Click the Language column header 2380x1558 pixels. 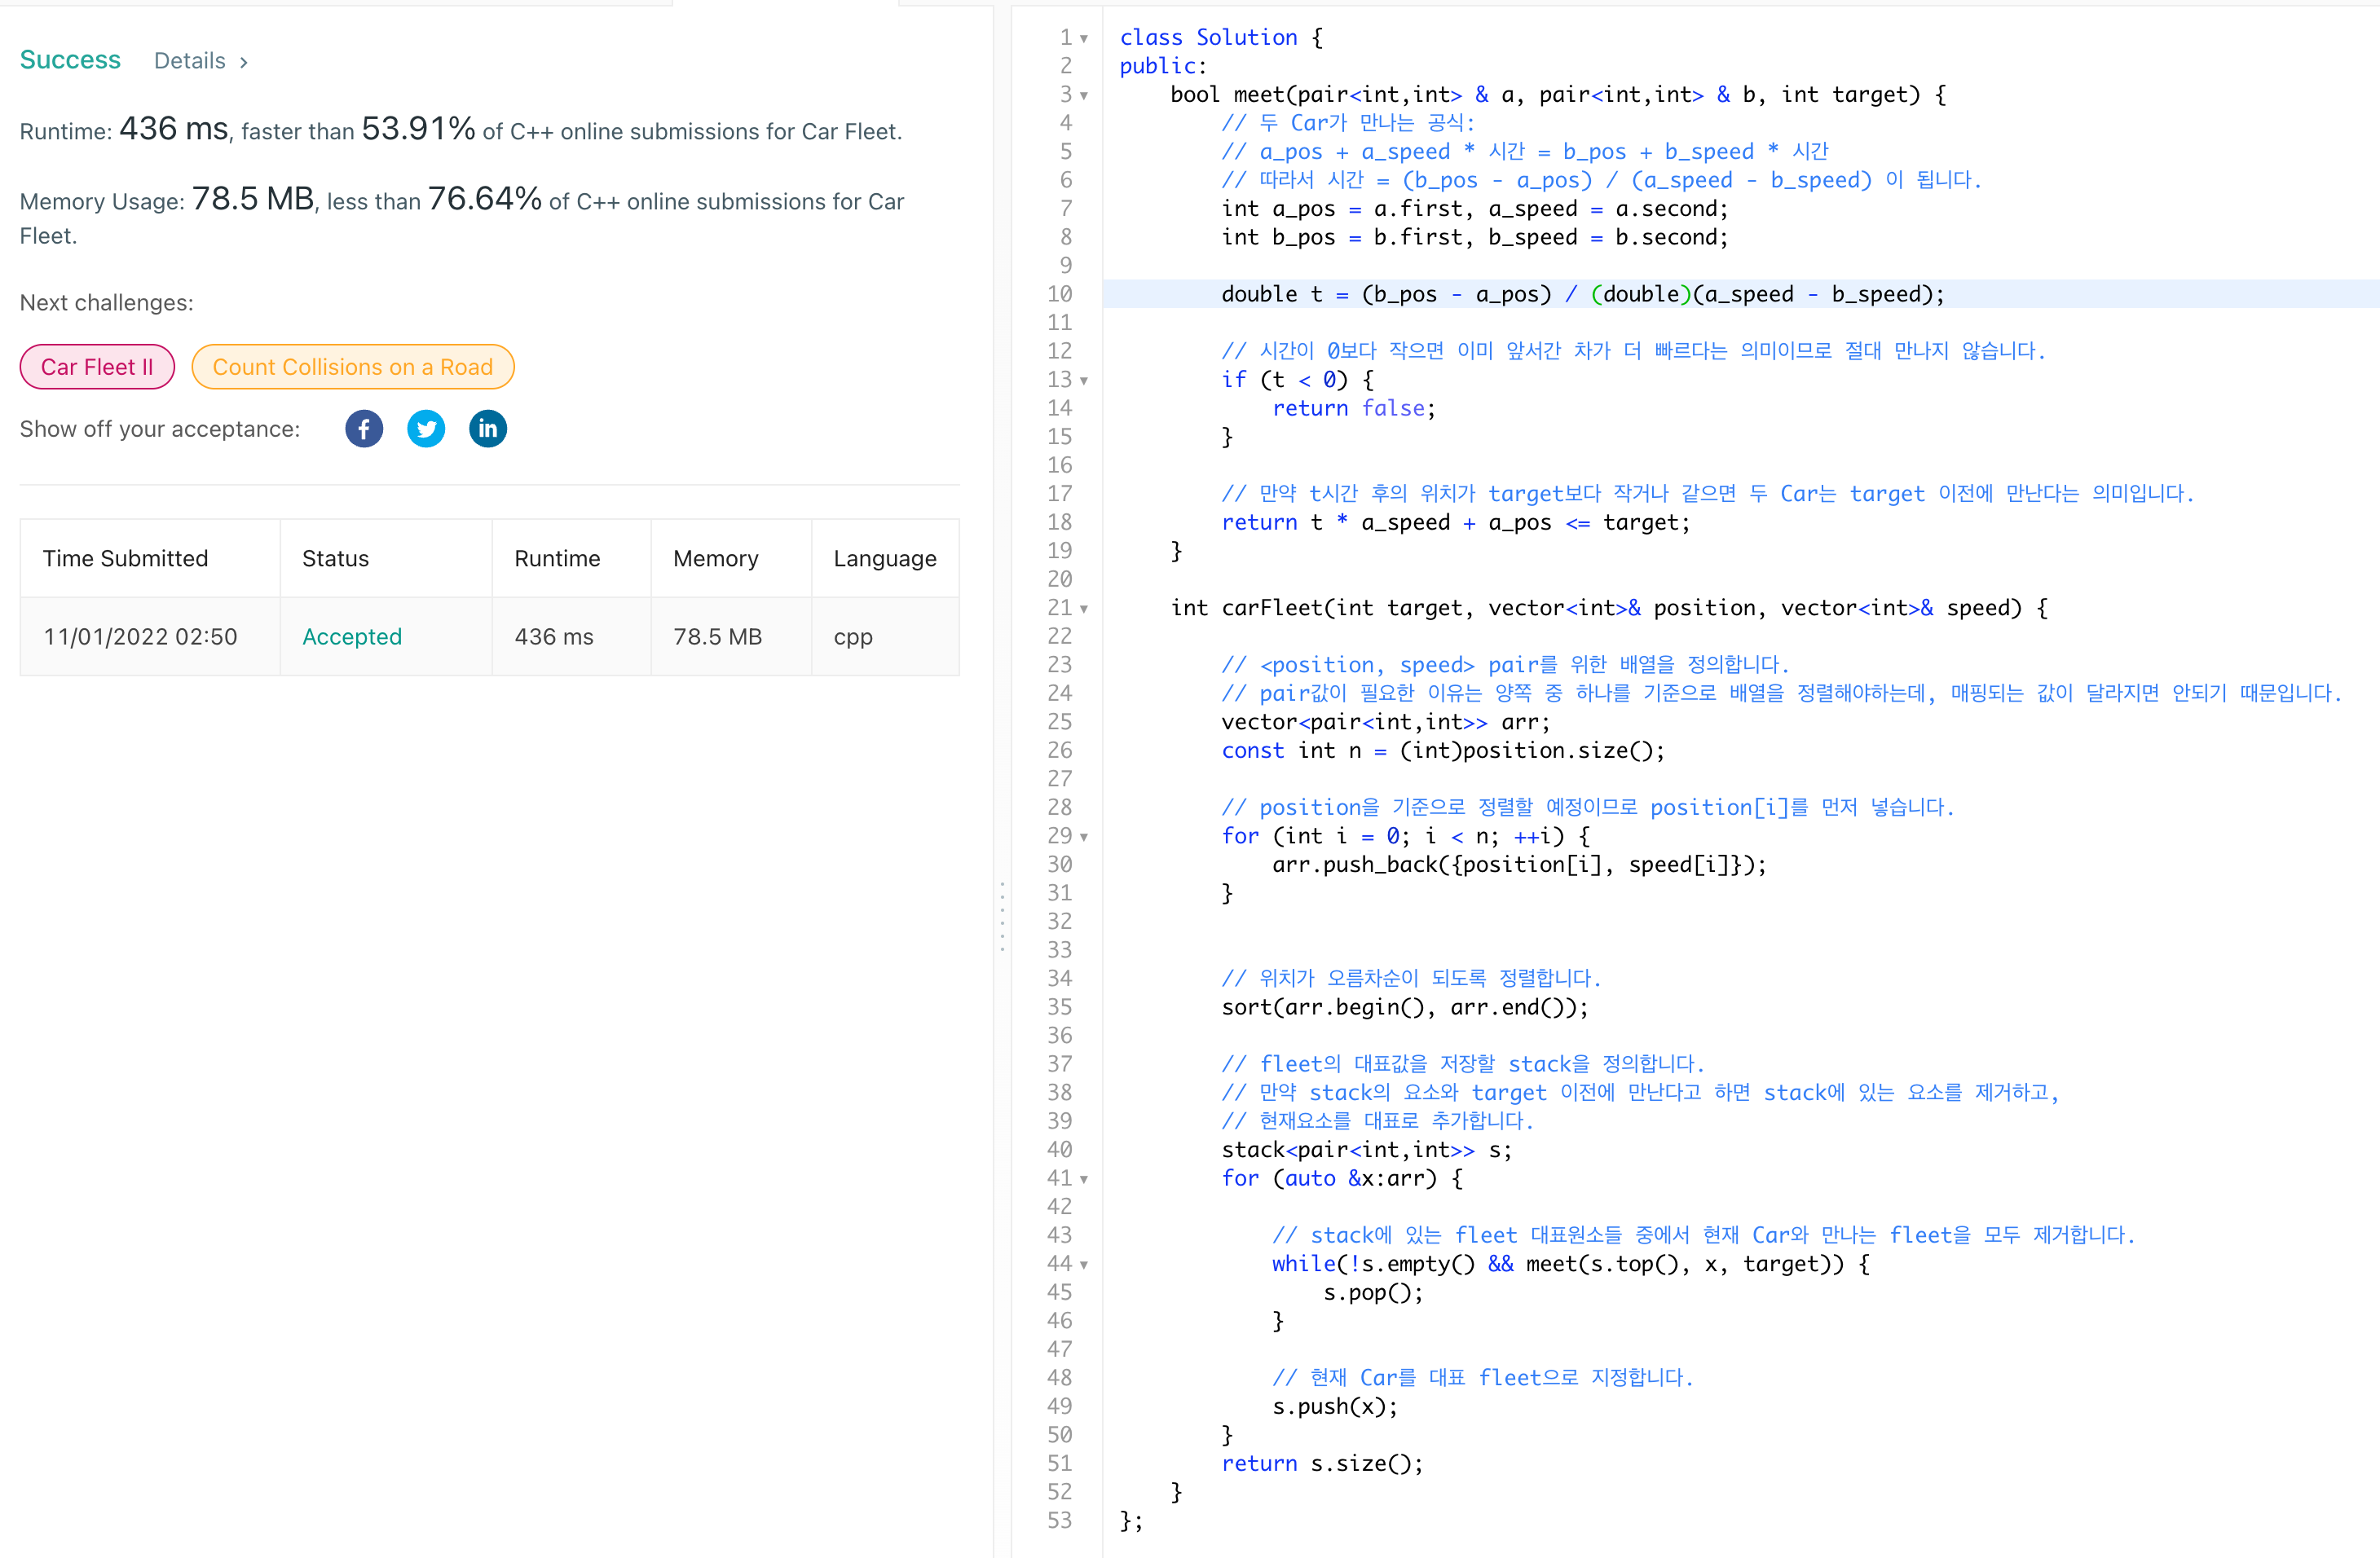885,558
